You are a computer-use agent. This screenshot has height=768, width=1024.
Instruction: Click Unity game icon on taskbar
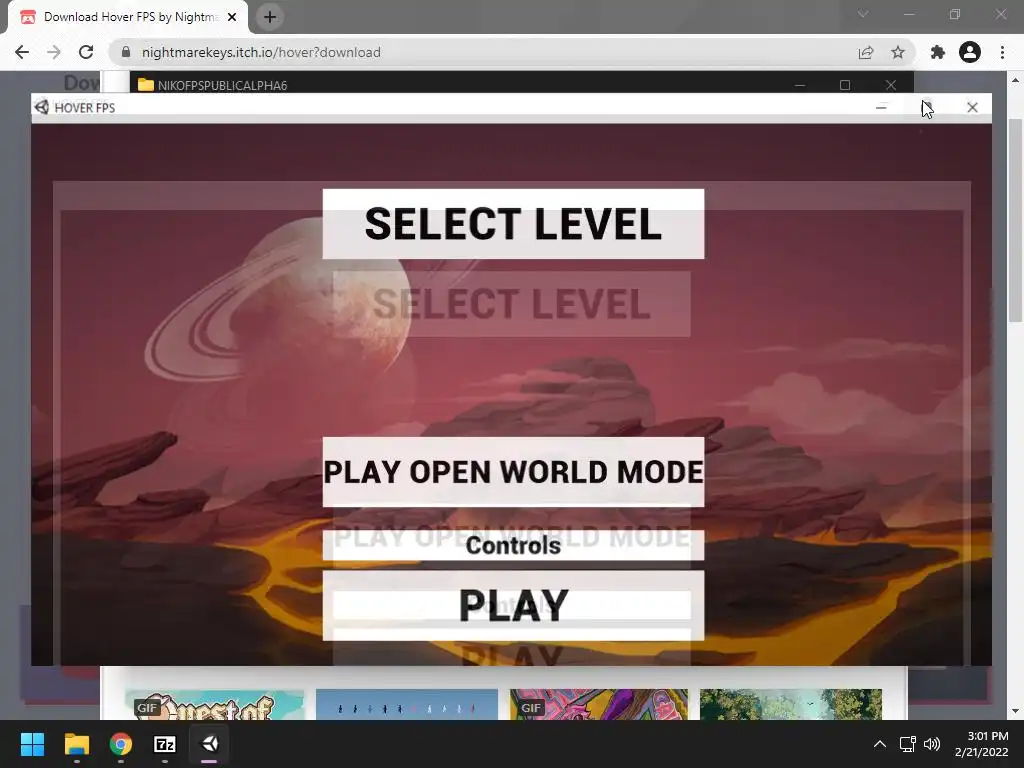[x=209, y=744]
